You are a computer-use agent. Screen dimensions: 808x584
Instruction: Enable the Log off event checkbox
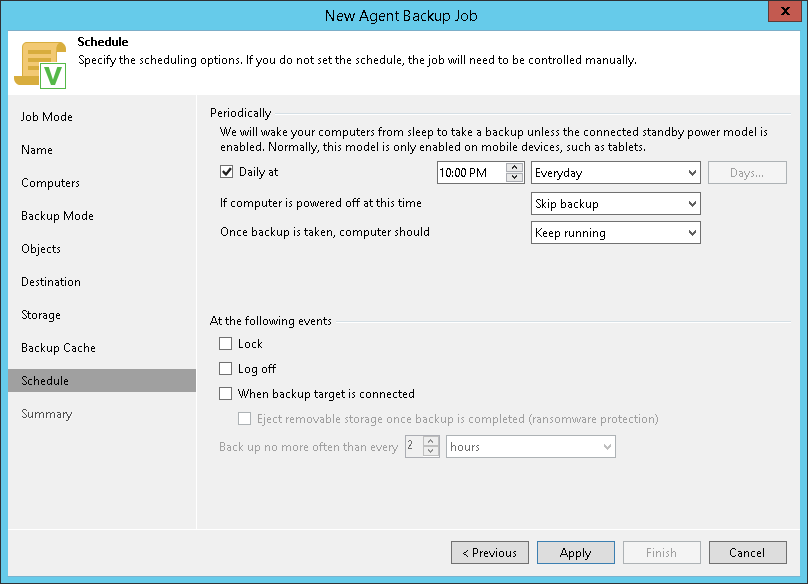click(226, 369)
